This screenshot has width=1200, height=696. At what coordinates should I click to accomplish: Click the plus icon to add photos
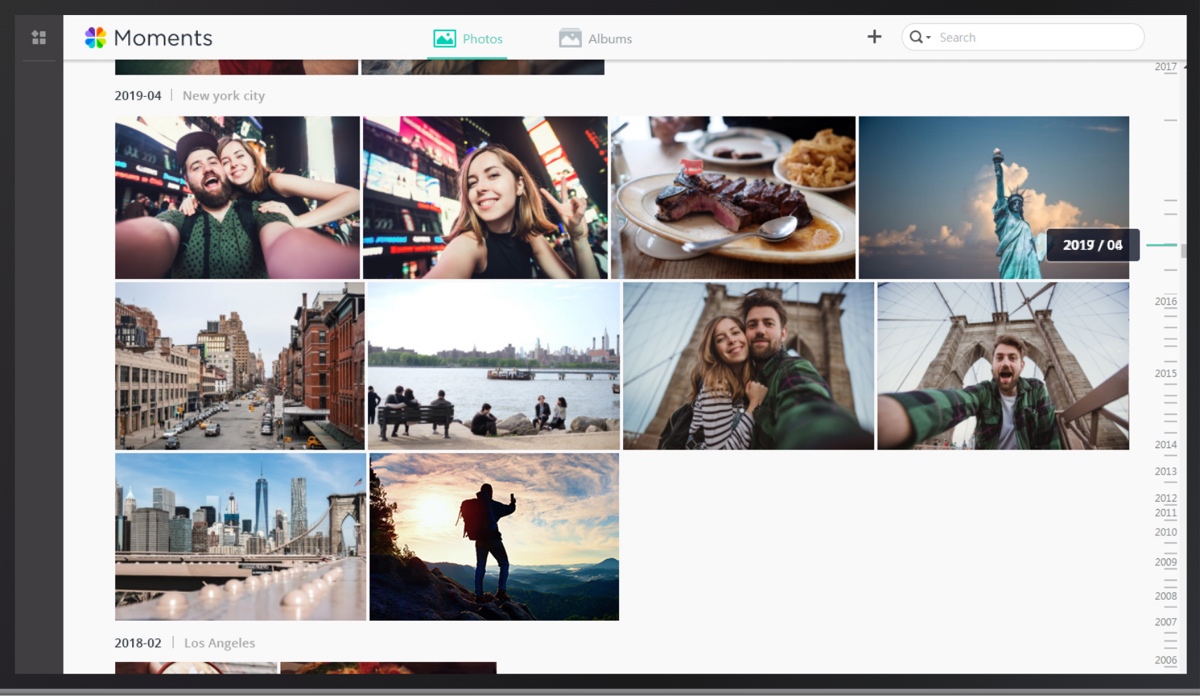coord(874,37)
